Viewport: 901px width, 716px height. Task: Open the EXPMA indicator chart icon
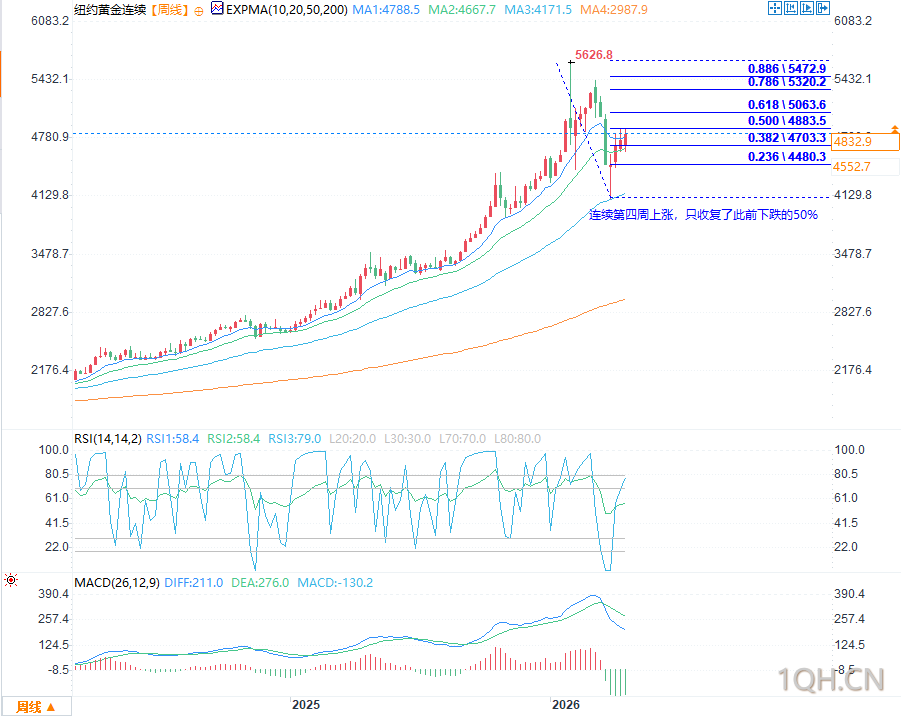217,9
